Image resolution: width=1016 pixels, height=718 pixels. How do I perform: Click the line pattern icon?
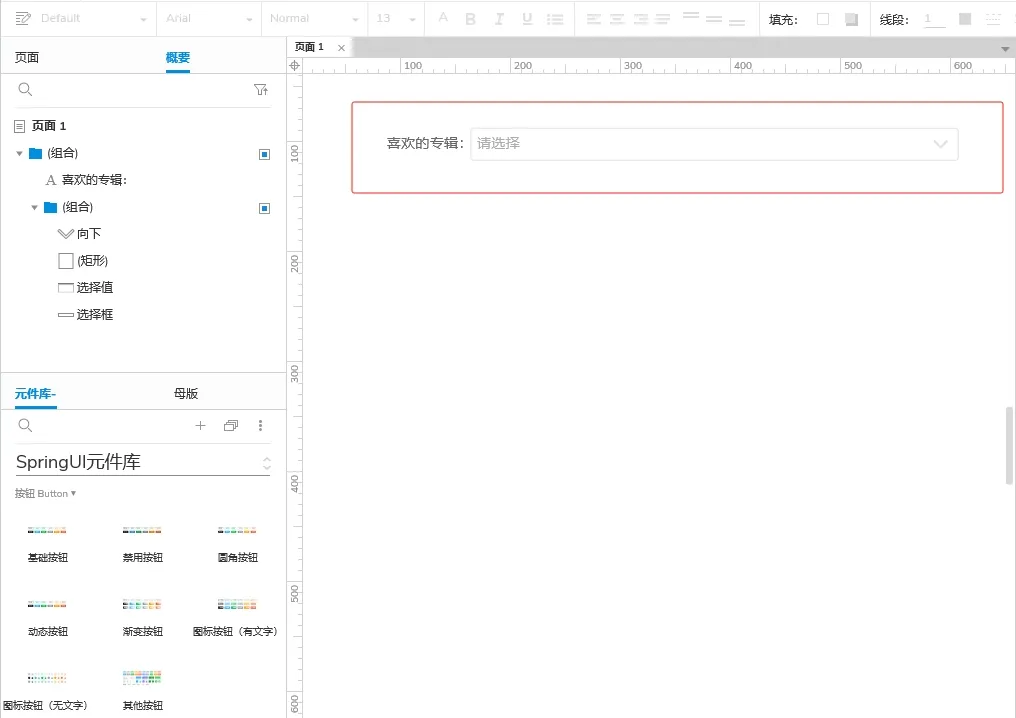[993, 19]
